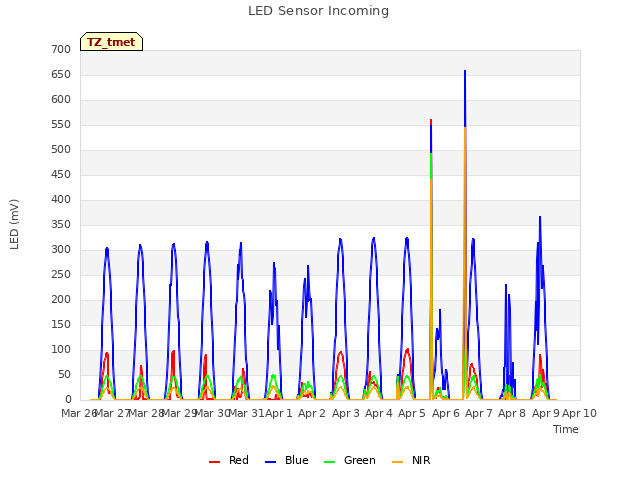Click the red-tipped spike near 560 mV
Viewport: 640px width, 480px height.
click(x=431, y=122)
